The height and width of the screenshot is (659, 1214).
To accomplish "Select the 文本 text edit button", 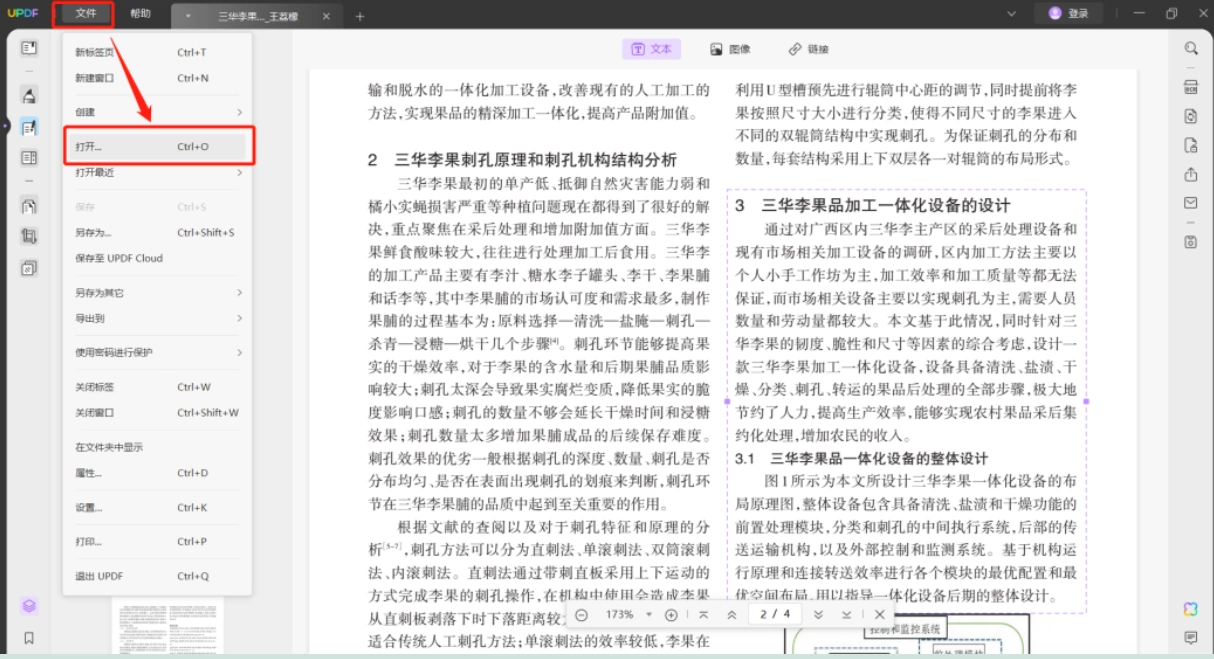I will click(x=651, y=49).
